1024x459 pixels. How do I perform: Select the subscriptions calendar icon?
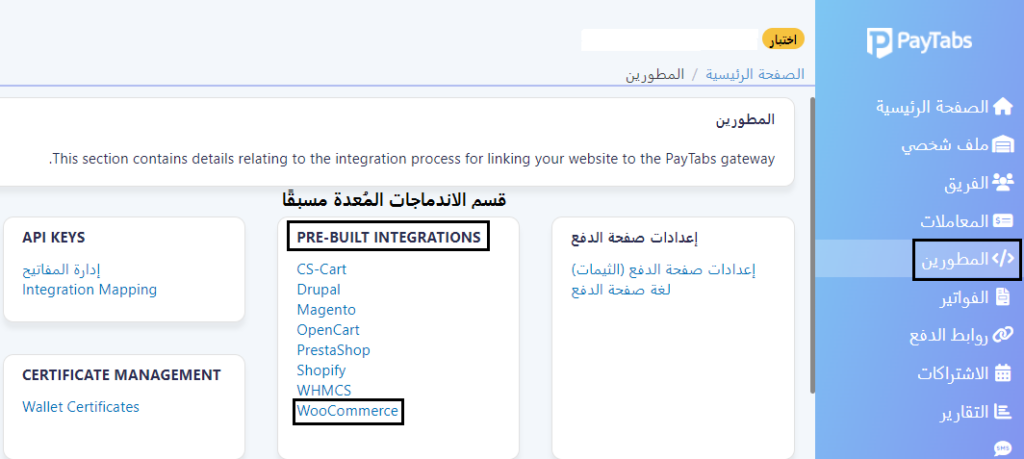[x=1003, y=373]
